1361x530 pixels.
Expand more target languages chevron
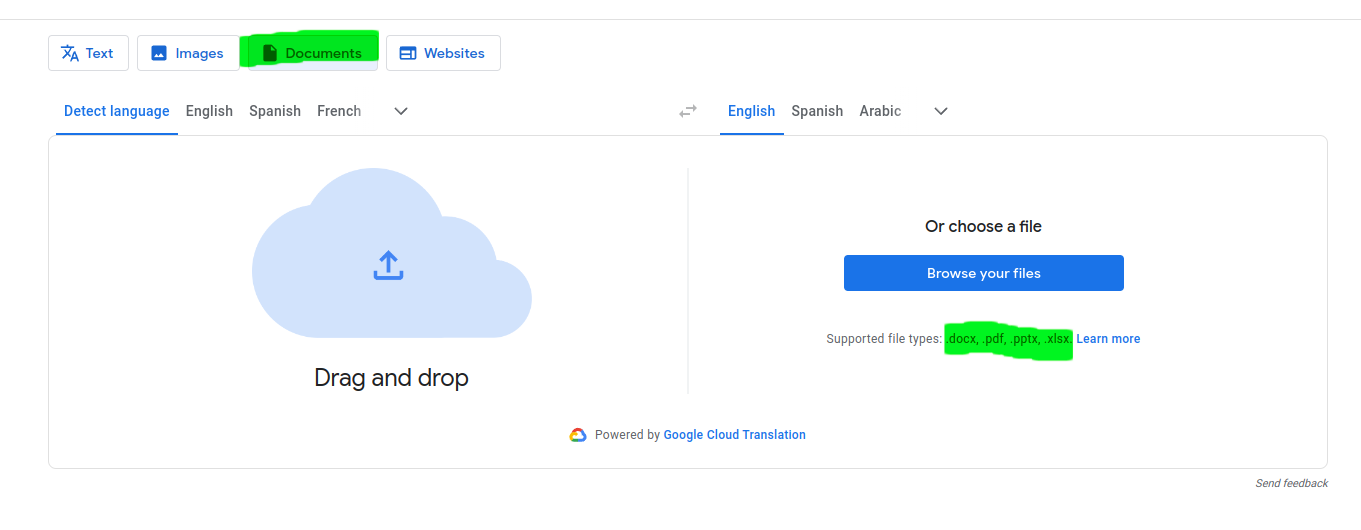[941, 111]
